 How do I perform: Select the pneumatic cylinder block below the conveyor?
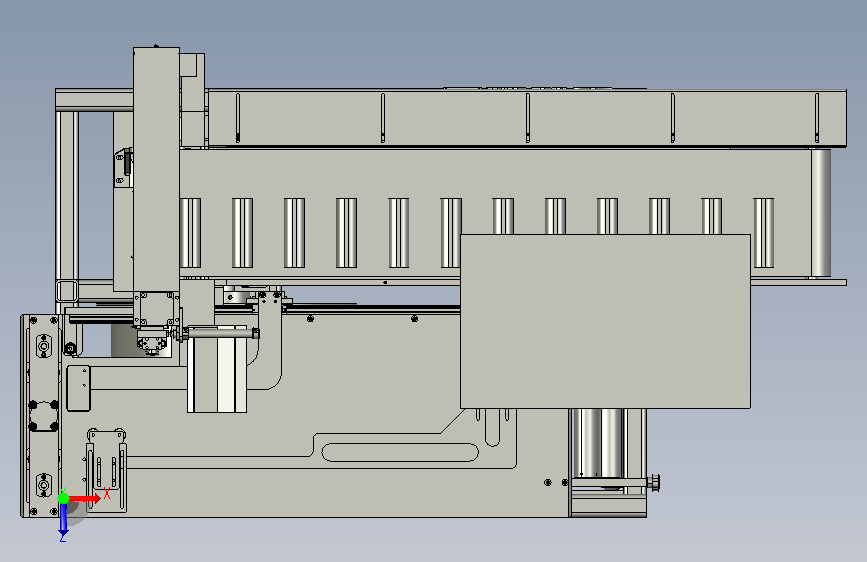point(217,370)
